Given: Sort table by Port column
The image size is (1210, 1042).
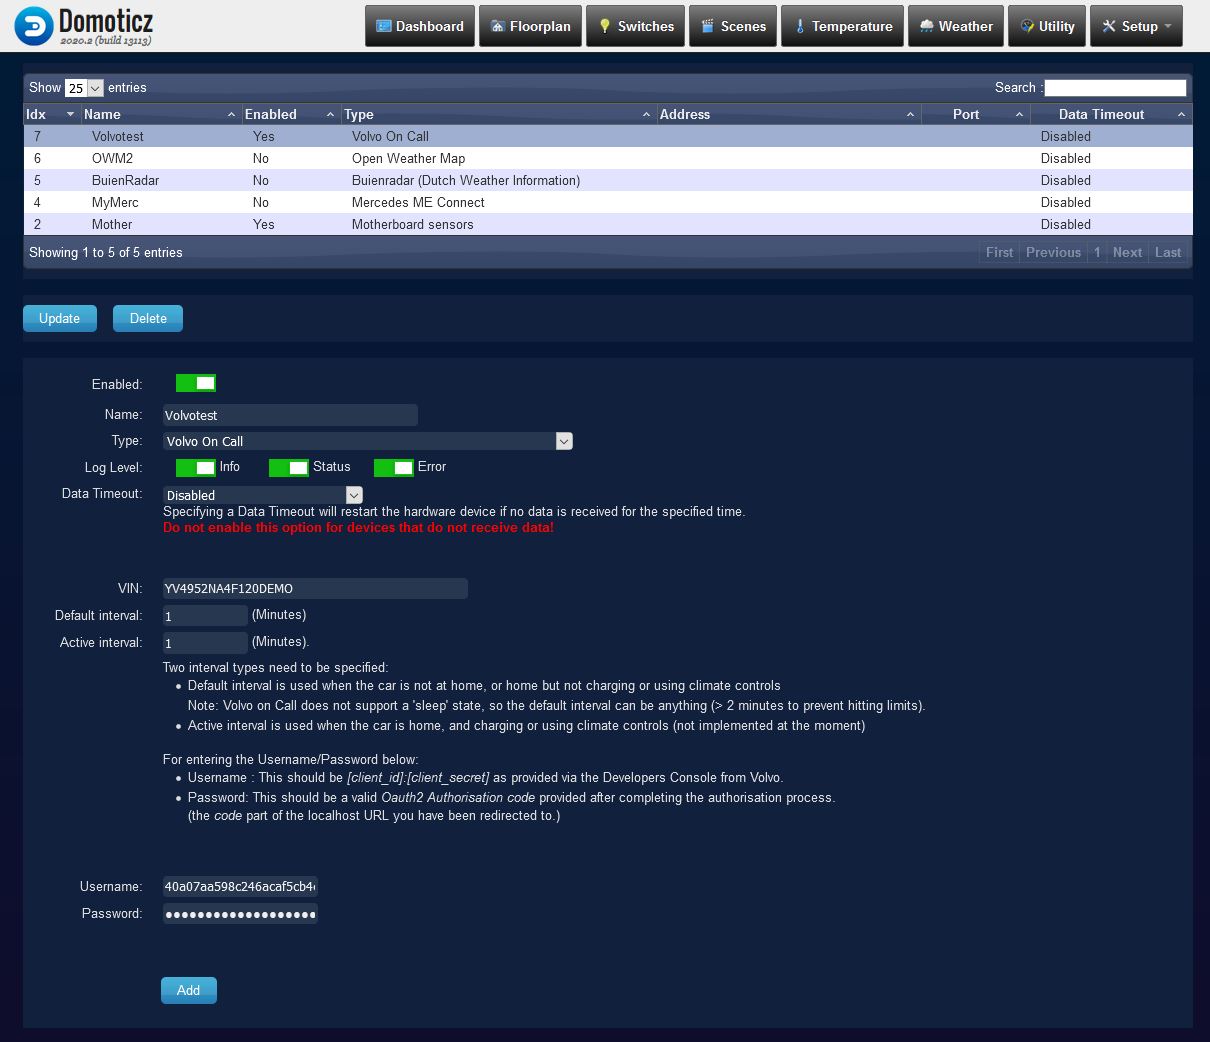Looking at the screenshot, I should tap(975, 114).
